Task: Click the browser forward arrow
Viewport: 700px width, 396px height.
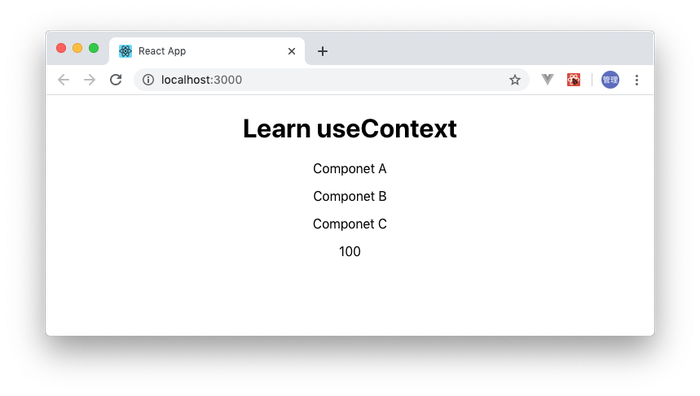Action: pos(90,80)
